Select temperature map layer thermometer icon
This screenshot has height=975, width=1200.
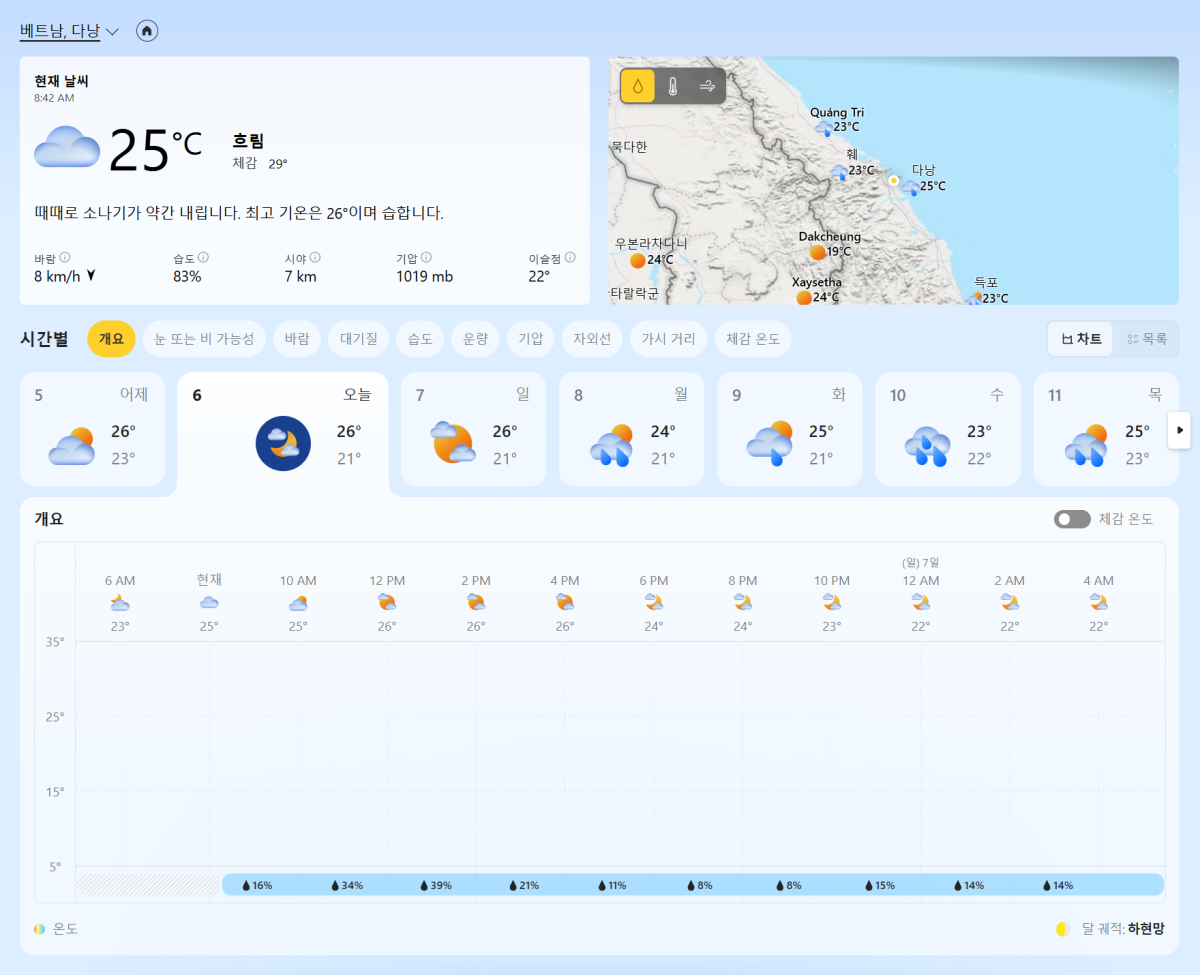pyautogui.click(x=673, y=87)
